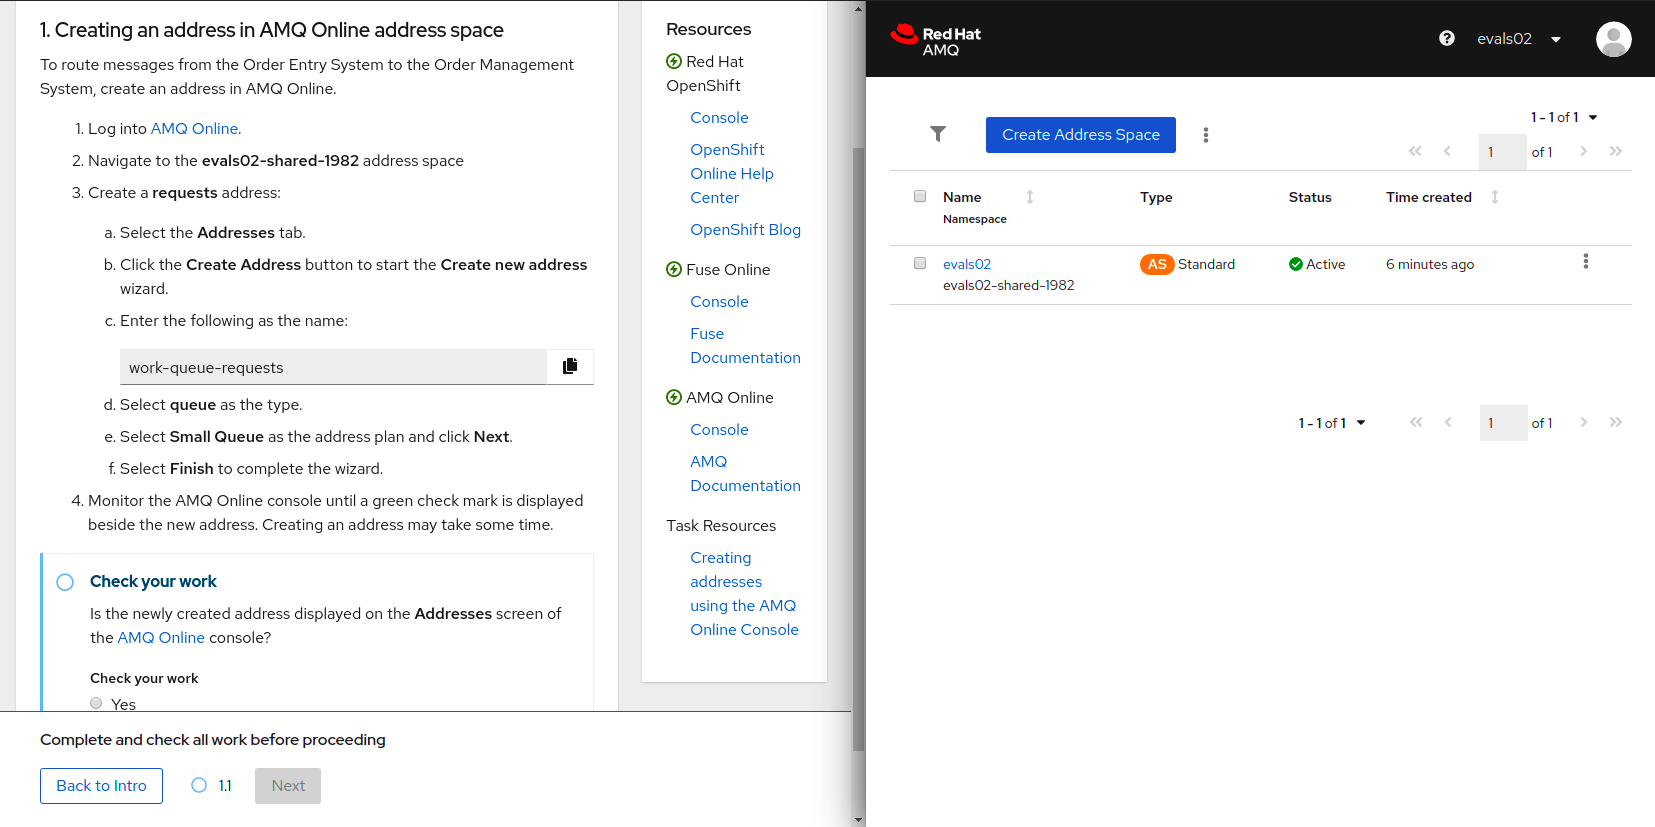Click the AMQ Online status icon
This screenshot has width=1655, height=827.
coord(674,397)
